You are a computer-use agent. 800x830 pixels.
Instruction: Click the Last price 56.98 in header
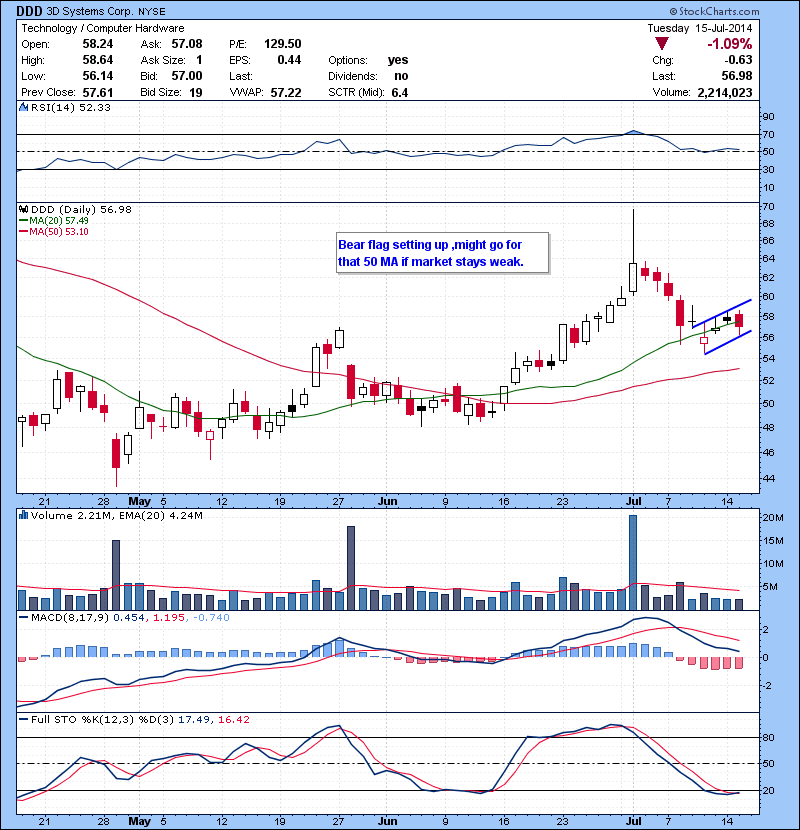coord(737,76)
